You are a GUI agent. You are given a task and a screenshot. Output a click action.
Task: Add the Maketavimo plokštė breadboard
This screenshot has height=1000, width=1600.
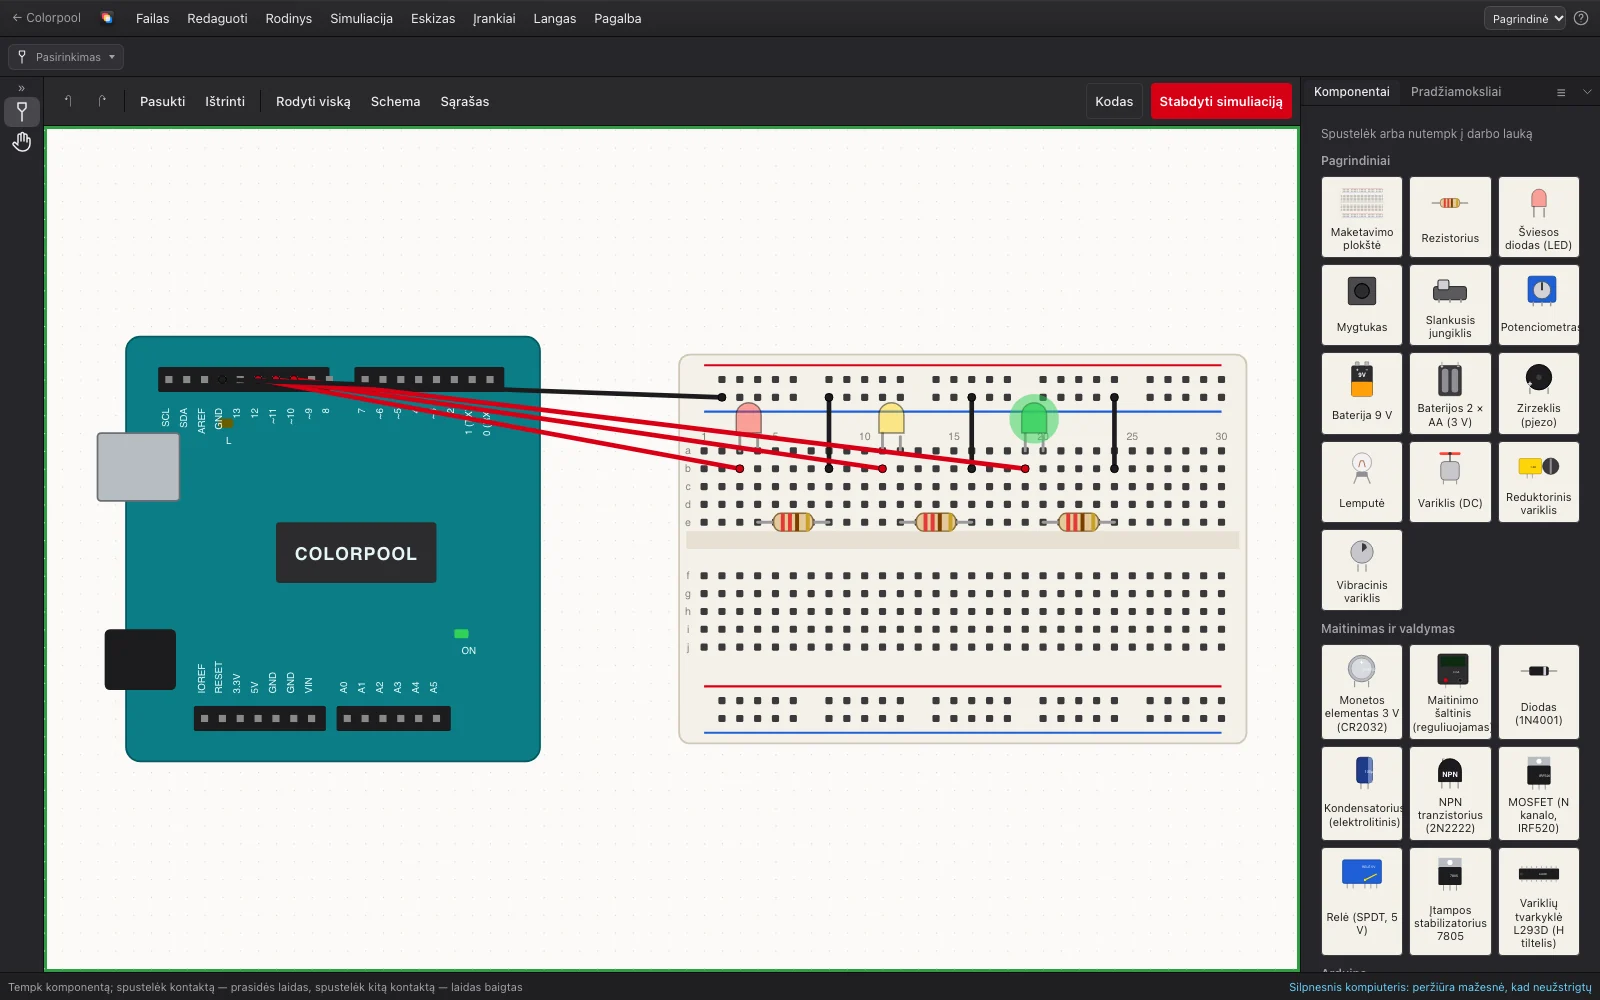click(x=1362, y=217)
